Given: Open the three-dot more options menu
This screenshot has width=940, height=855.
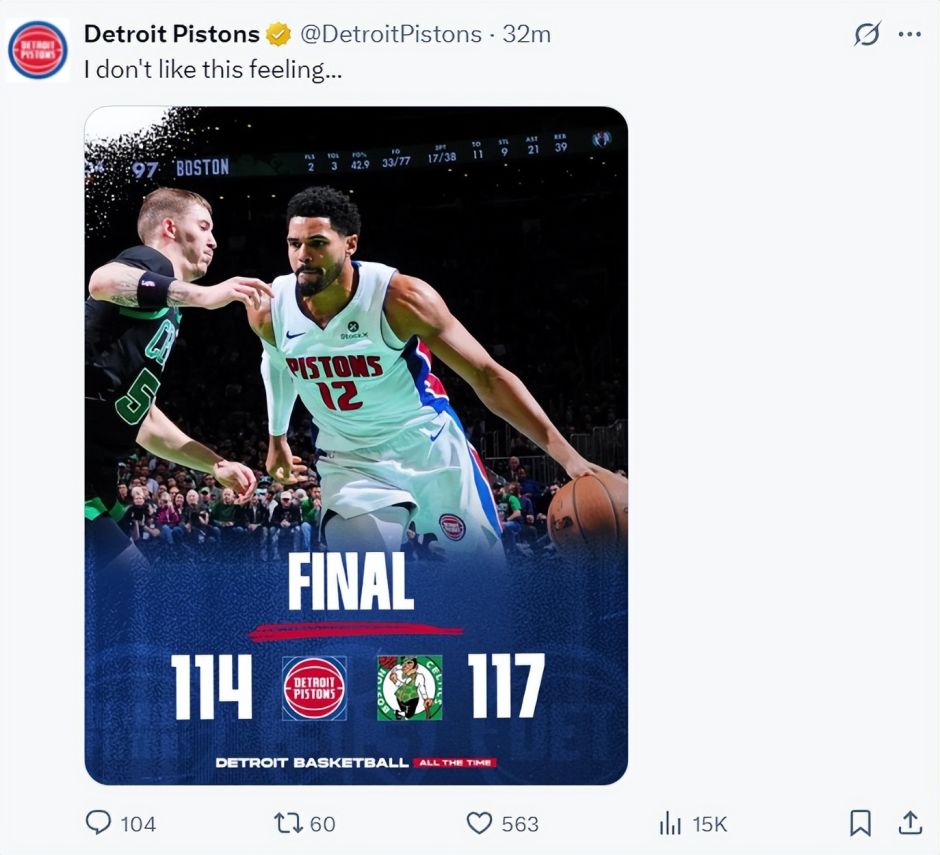Looking at the screenshot, I should click(909, 34).
